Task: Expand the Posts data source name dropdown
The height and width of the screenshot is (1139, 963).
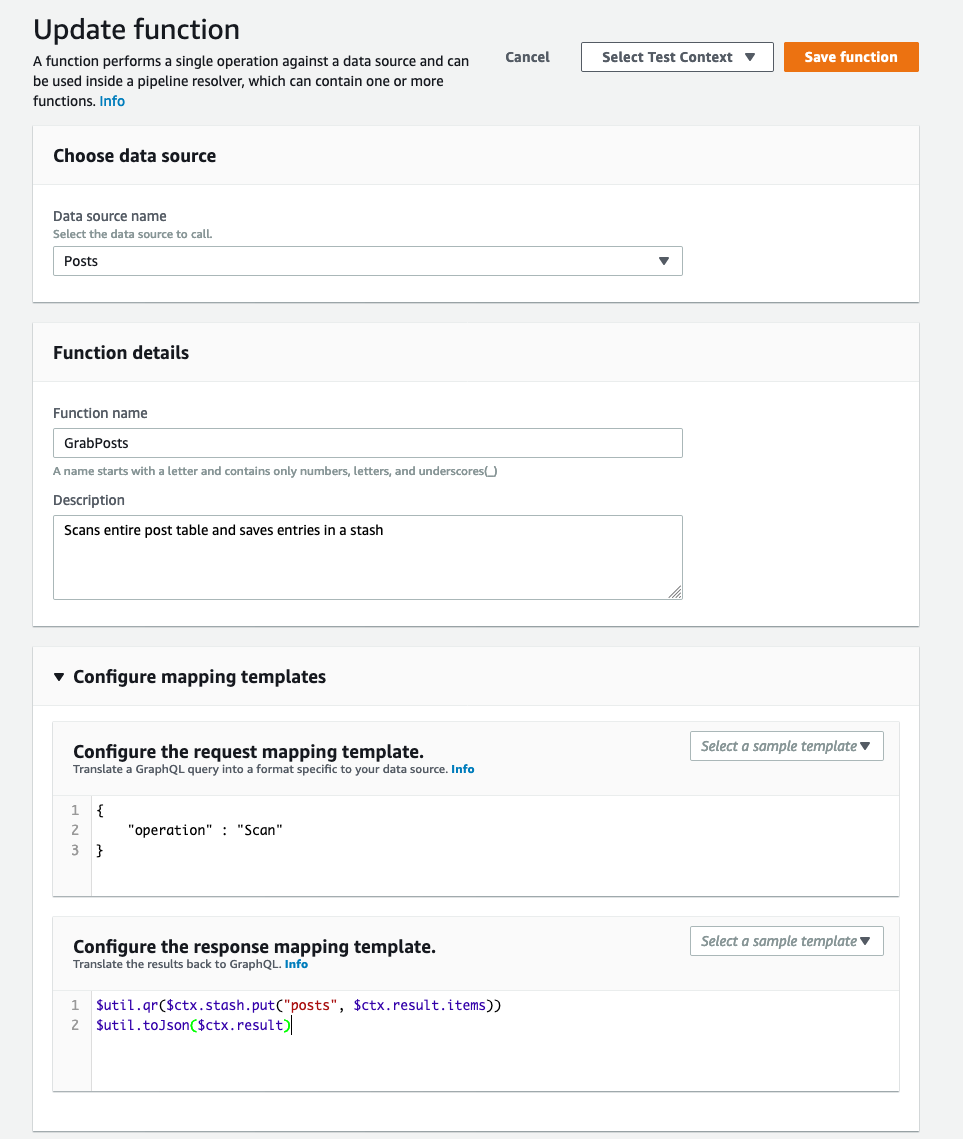Action: (x=367, y=261)
